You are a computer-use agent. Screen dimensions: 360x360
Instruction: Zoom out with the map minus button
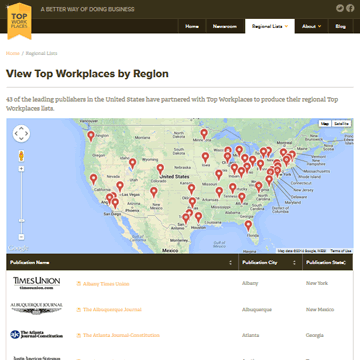pyautogui.click(x=21, y=237)
